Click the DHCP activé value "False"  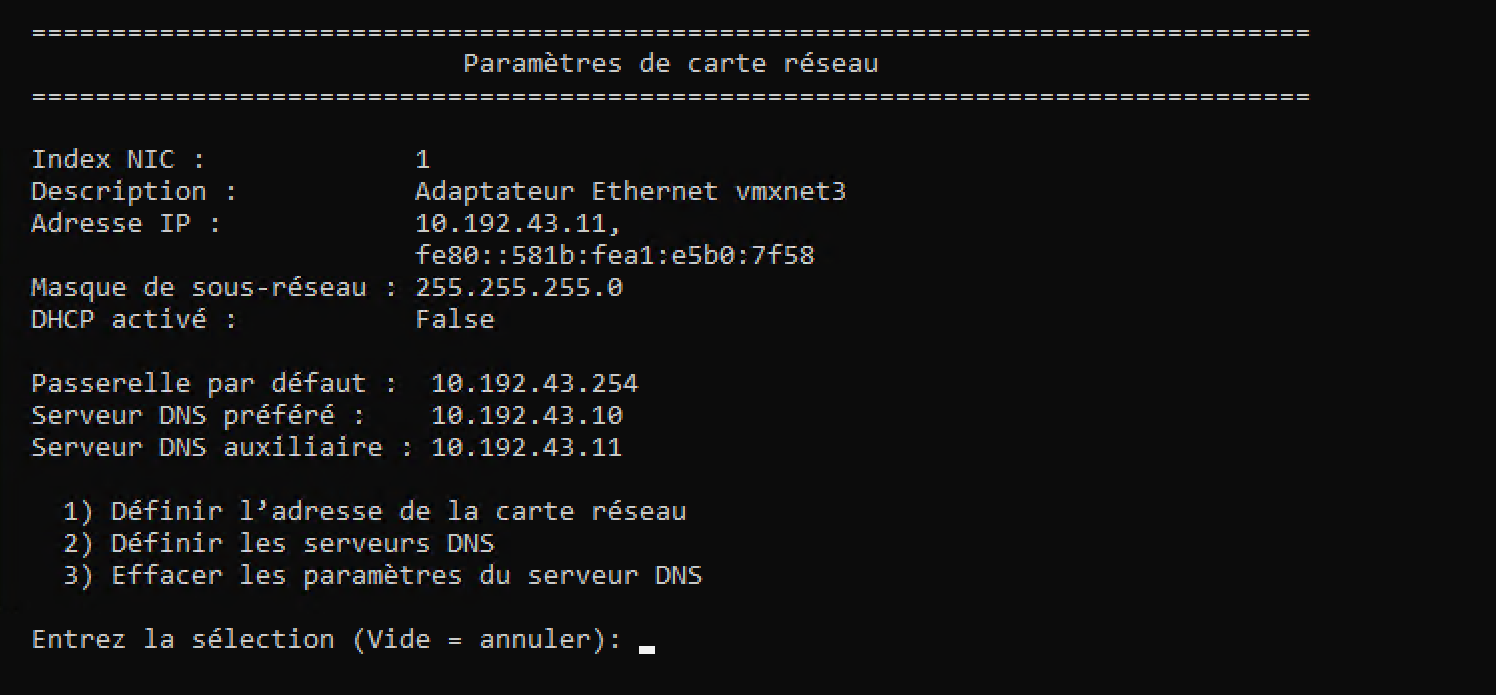click(454, 320)
